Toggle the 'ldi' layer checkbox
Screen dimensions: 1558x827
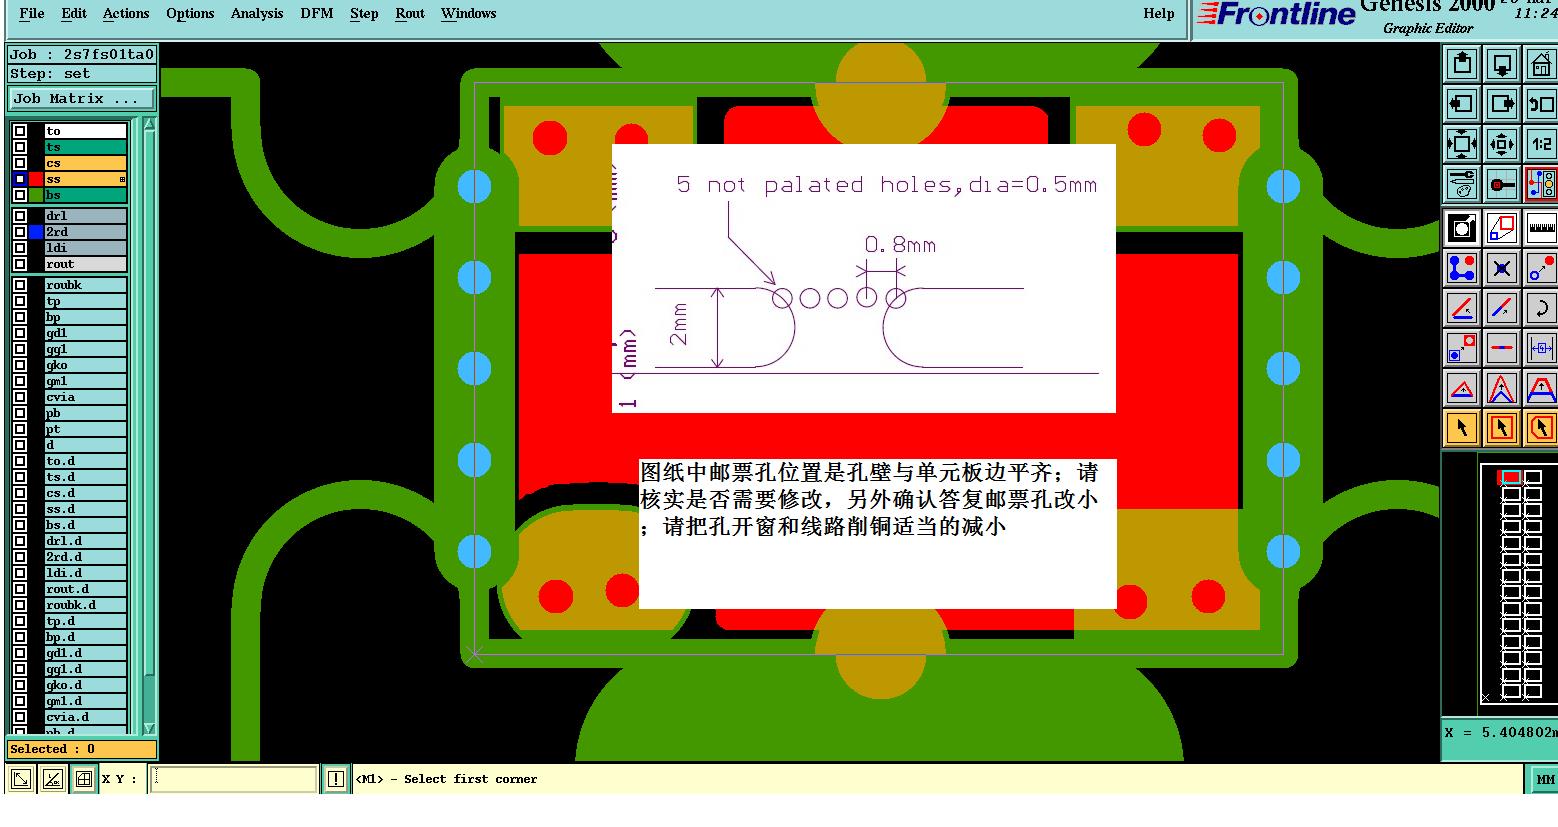pyautogui.click(x=20, y=248)
